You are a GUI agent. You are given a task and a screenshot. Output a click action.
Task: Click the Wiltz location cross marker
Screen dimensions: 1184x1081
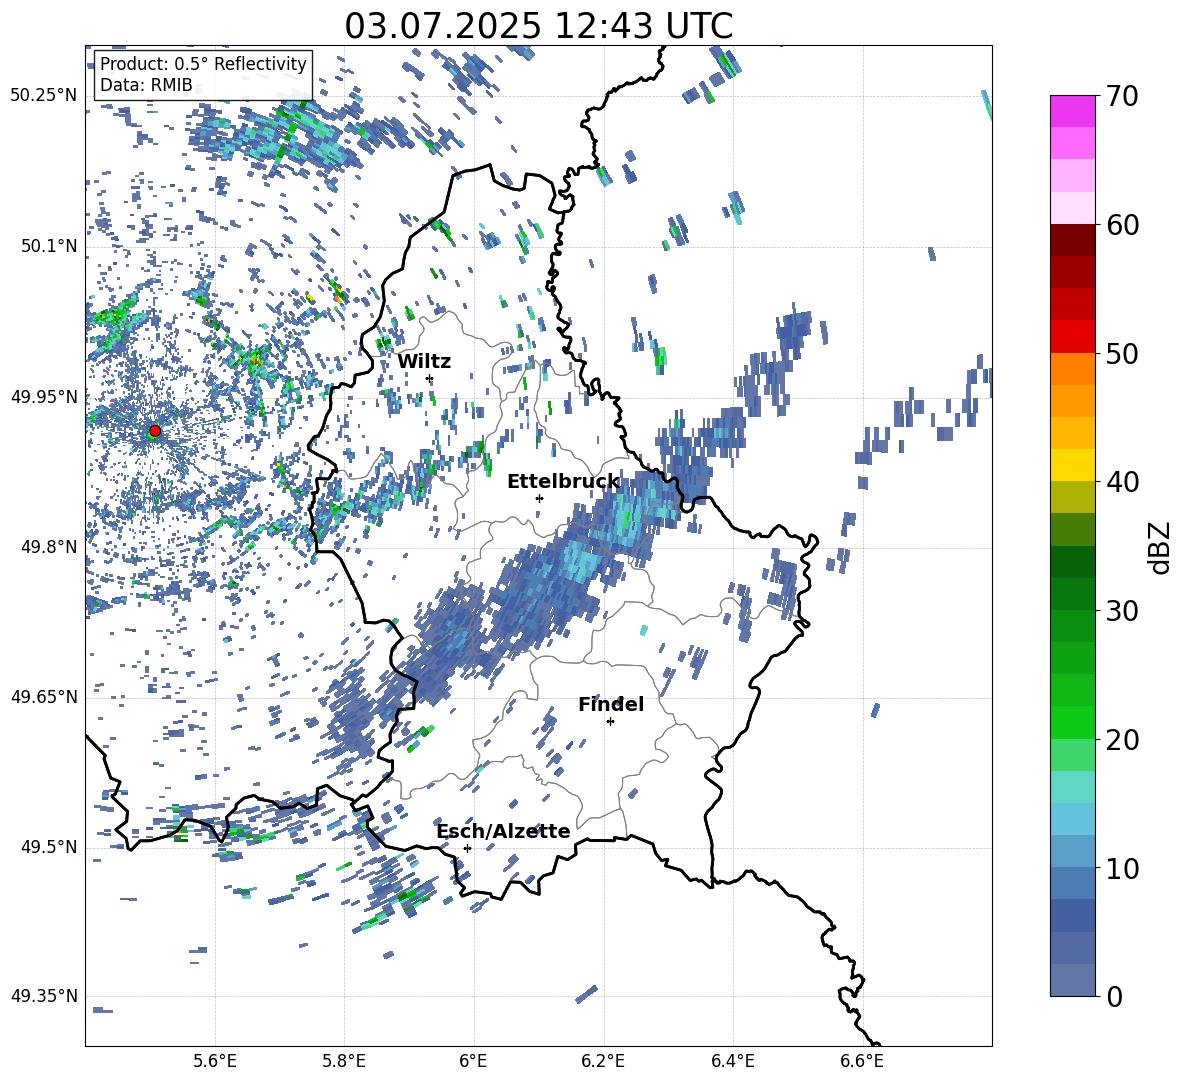click(430, 378)
